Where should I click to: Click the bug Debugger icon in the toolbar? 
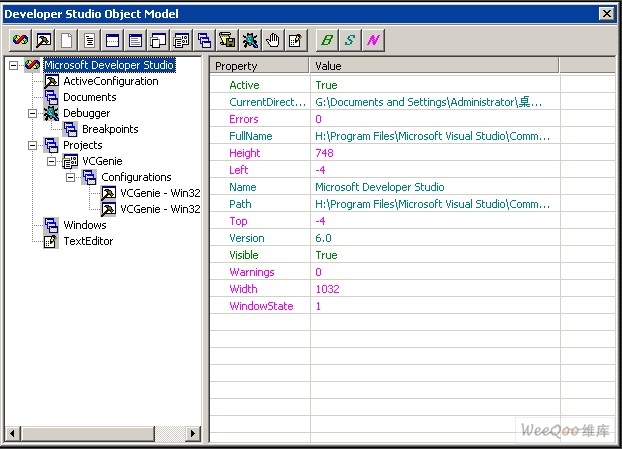[x=250, y=41]
